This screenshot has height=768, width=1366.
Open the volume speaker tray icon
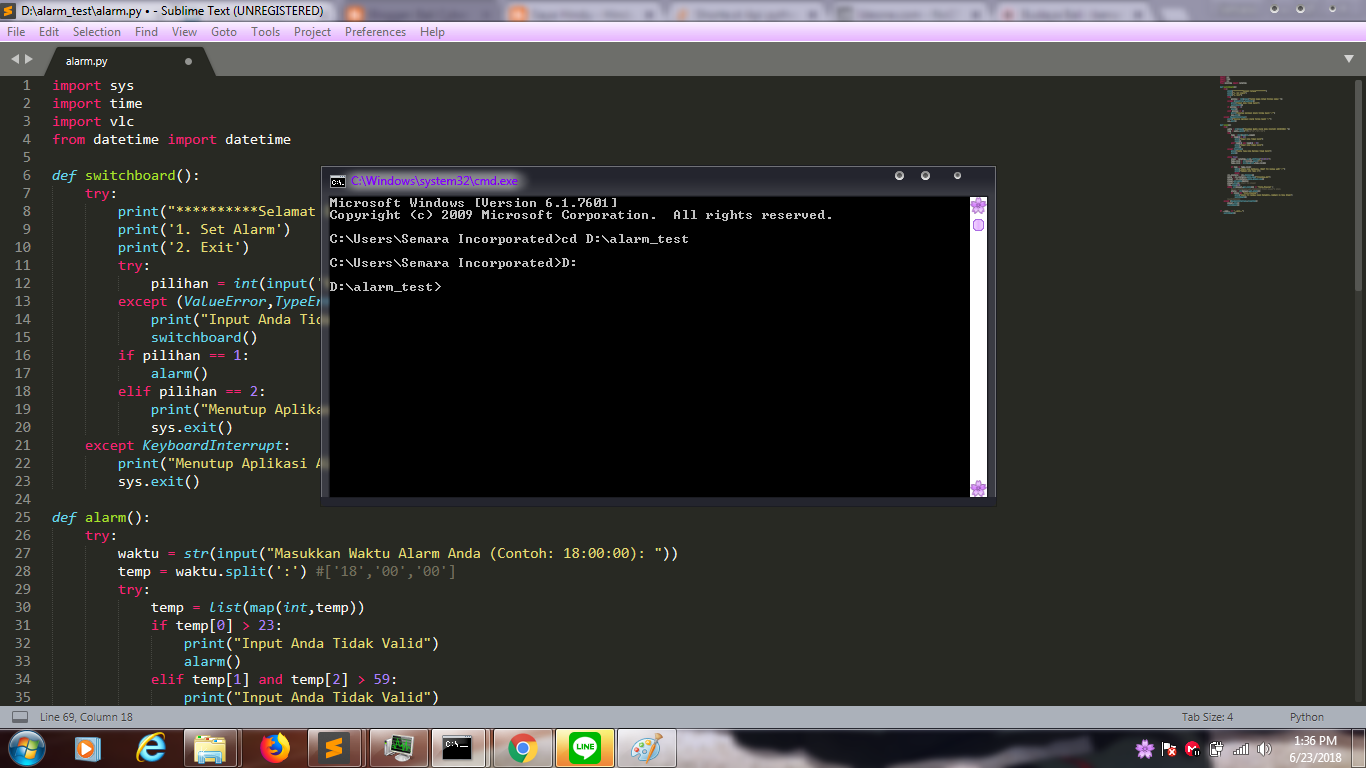pos(1265,749)
